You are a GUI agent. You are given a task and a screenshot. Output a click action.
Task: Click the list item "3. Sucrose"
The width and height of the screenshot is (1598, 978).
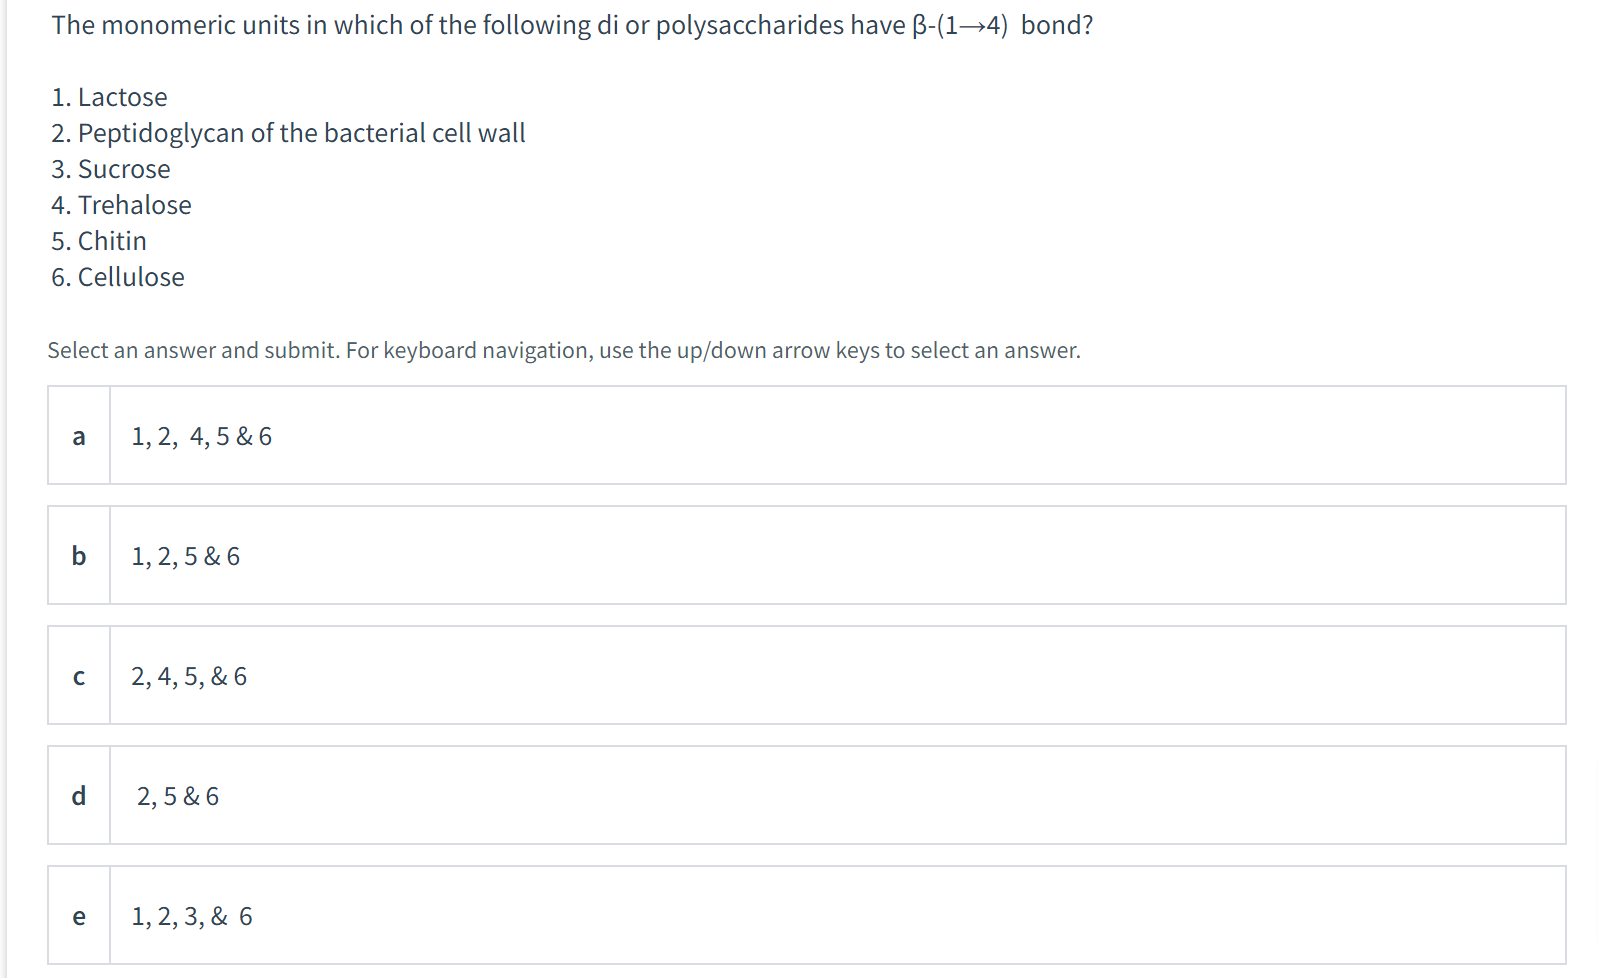pos(111,169)
